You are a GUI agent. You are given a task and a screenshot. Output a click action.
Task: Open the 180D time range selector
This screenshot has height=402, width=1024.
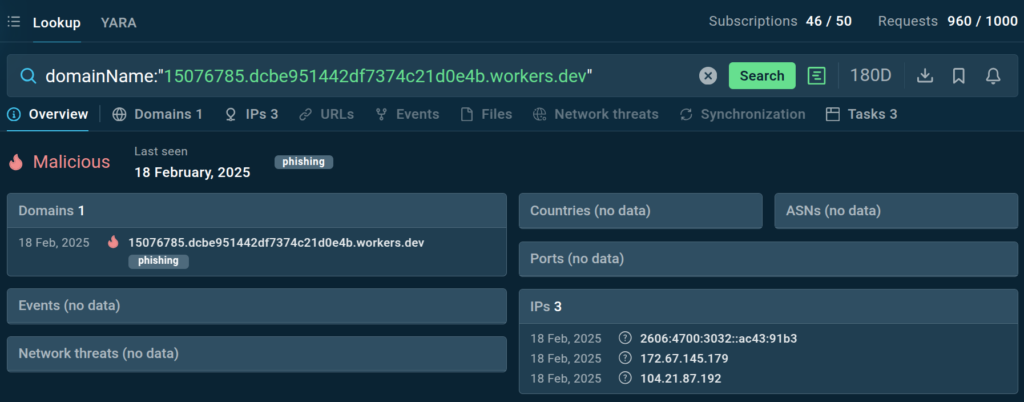click(870, 76)
